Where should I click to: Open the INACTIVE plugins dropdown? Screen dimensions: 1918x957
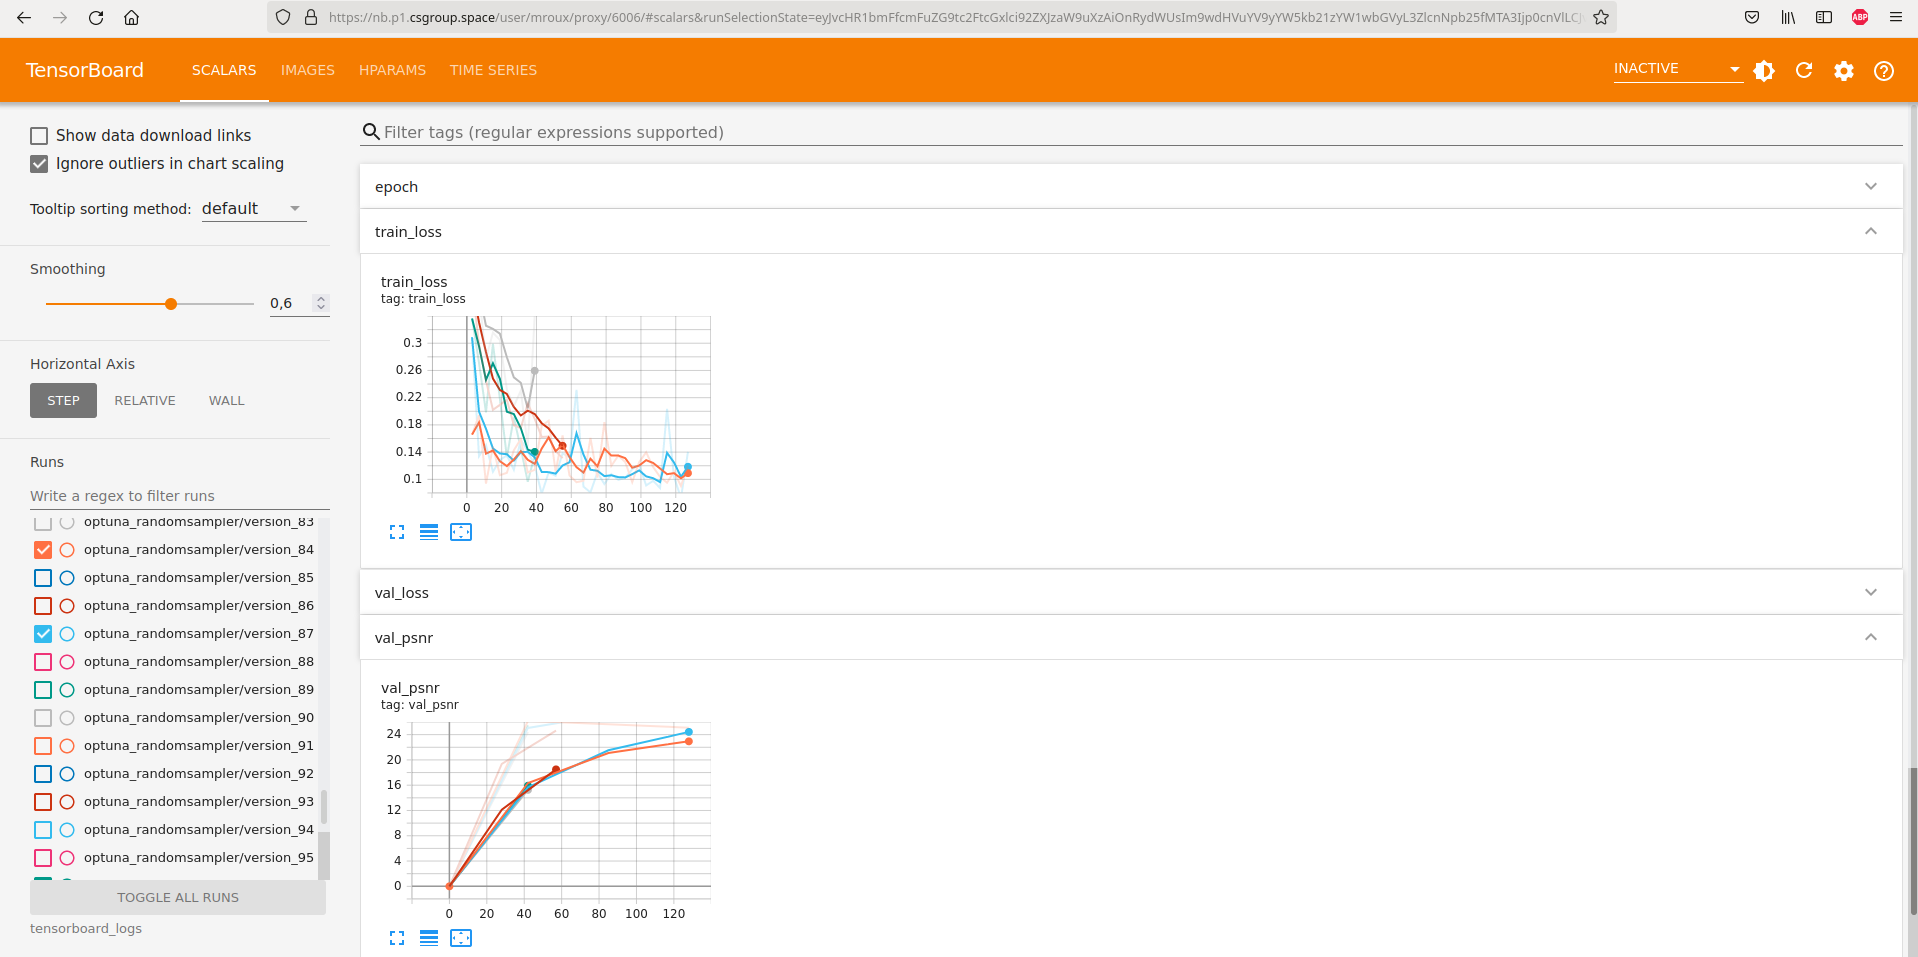click(1677, 69)
